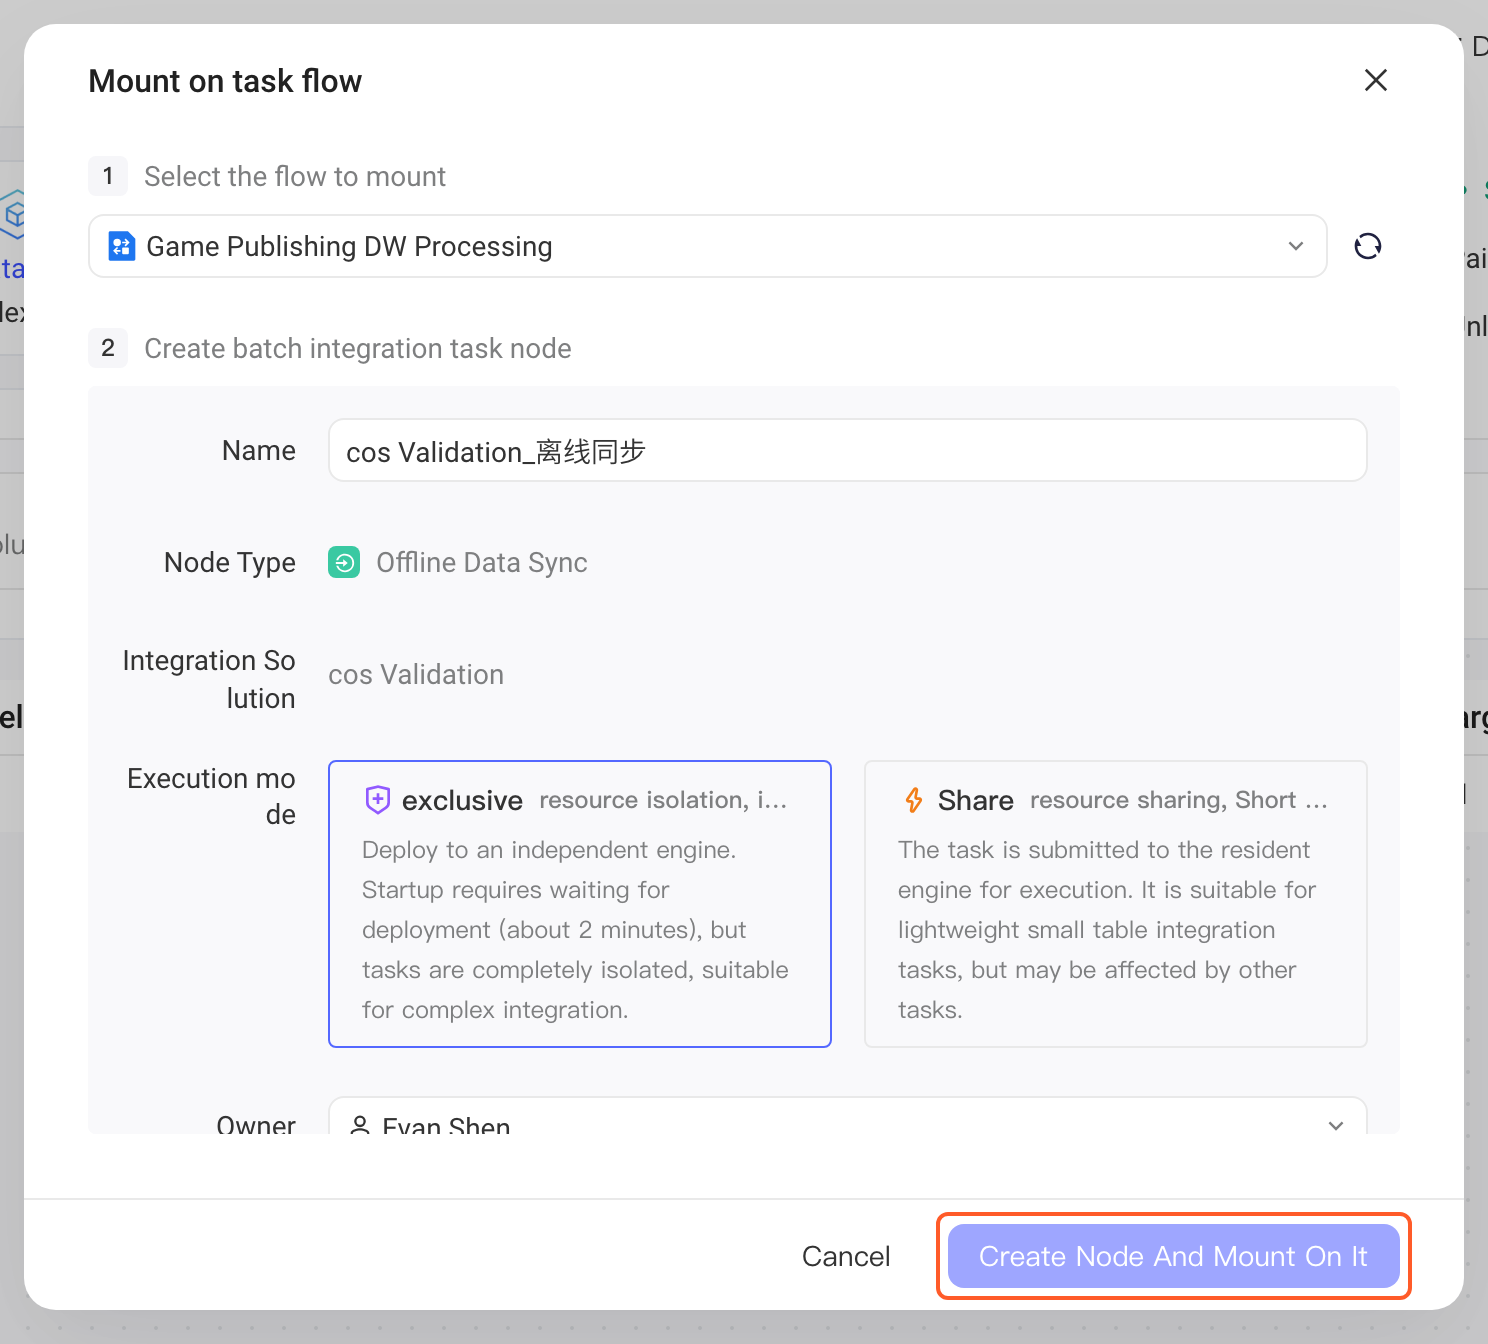Click the Offline Data Sync label
The height and width of the screenshot is (1344, 1488).
(x=482, y=563)
